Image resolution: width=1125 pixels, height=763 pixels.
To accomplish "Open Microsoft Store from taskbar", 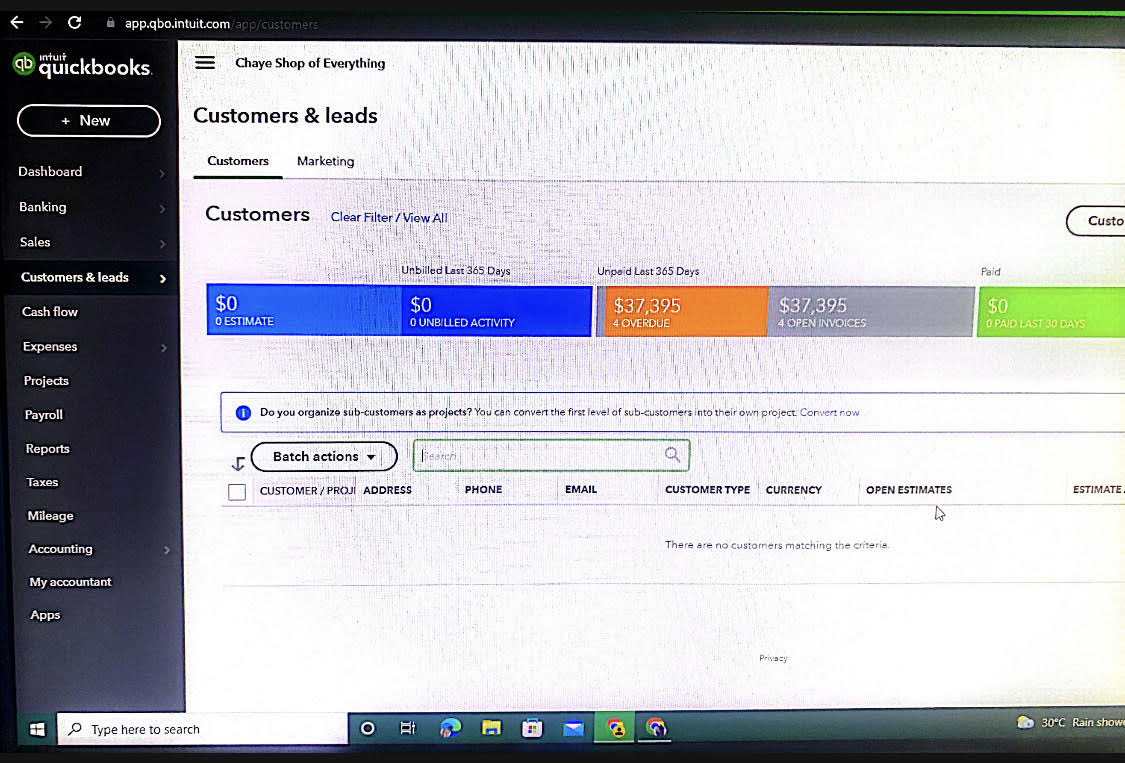I will tap(532, 728).
